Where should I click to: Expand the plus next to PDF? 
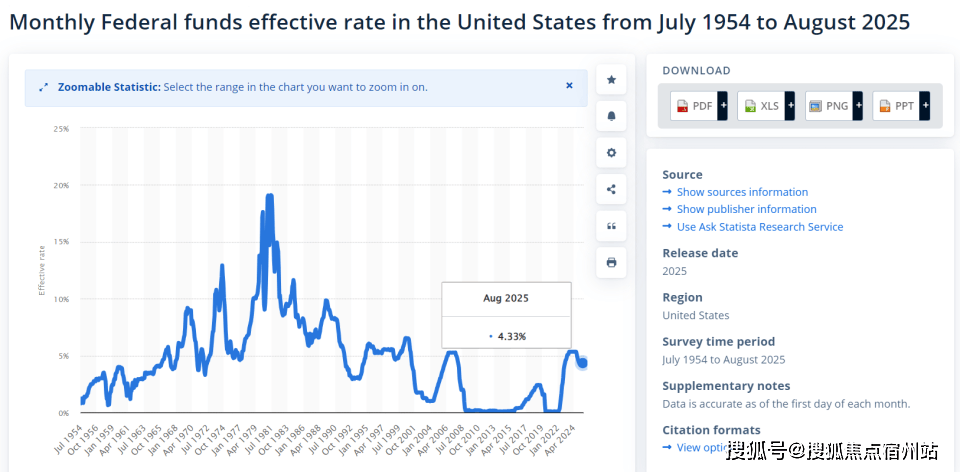(722, 106)
